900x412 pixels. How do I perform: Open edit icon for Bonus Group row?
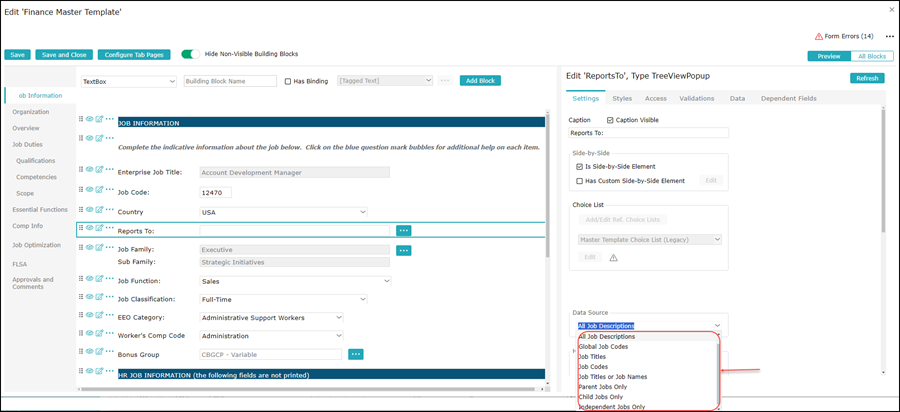tap(99, 352)
